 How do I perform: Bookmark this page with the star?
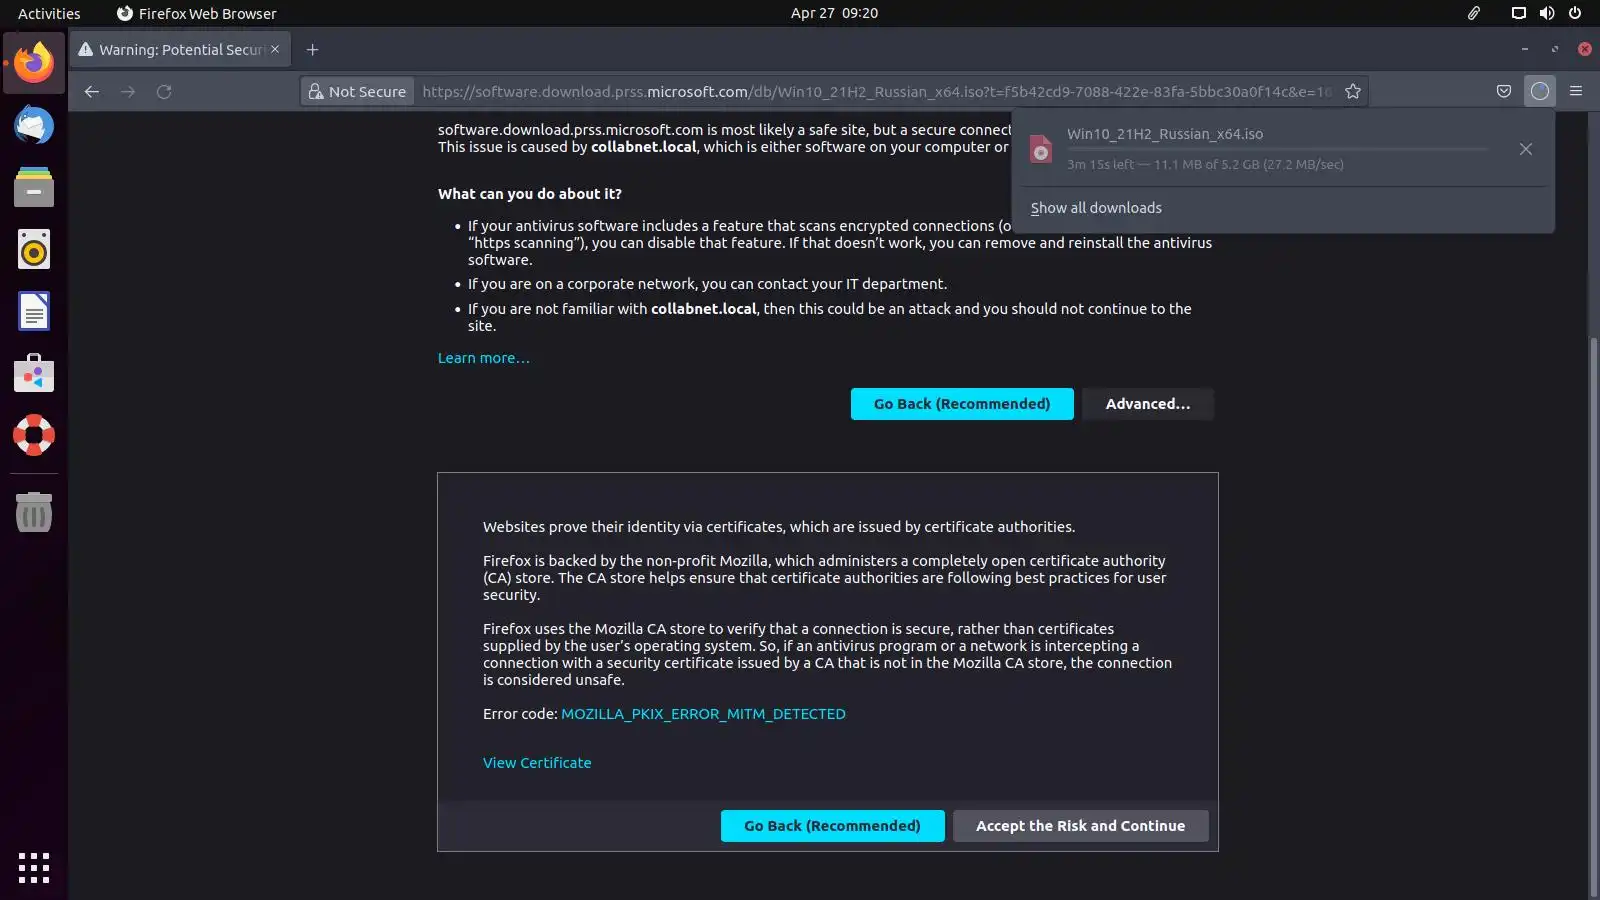pos(1353,91)
